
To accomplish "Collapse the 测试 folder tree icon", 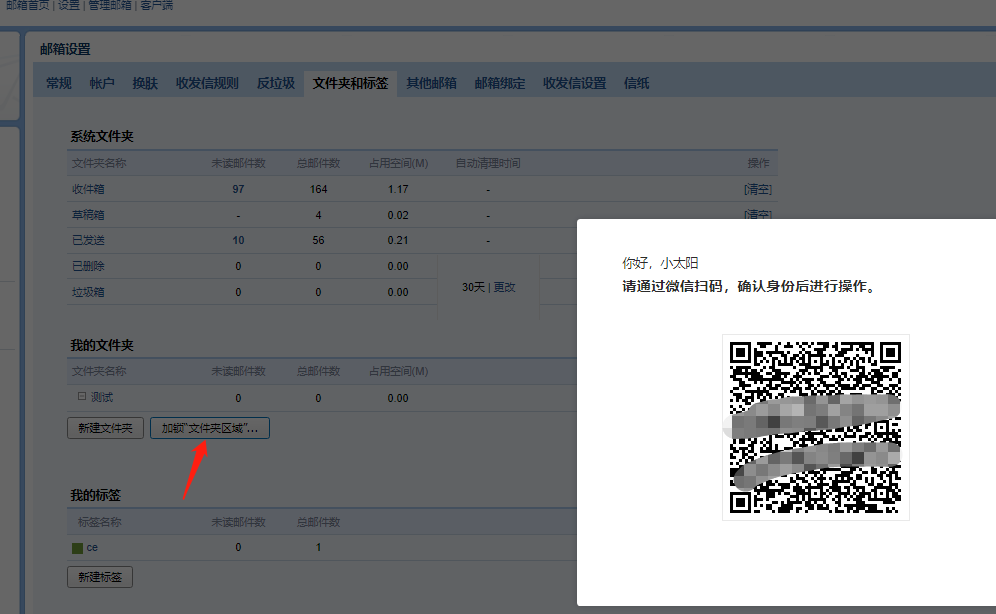I will (82, 397).
